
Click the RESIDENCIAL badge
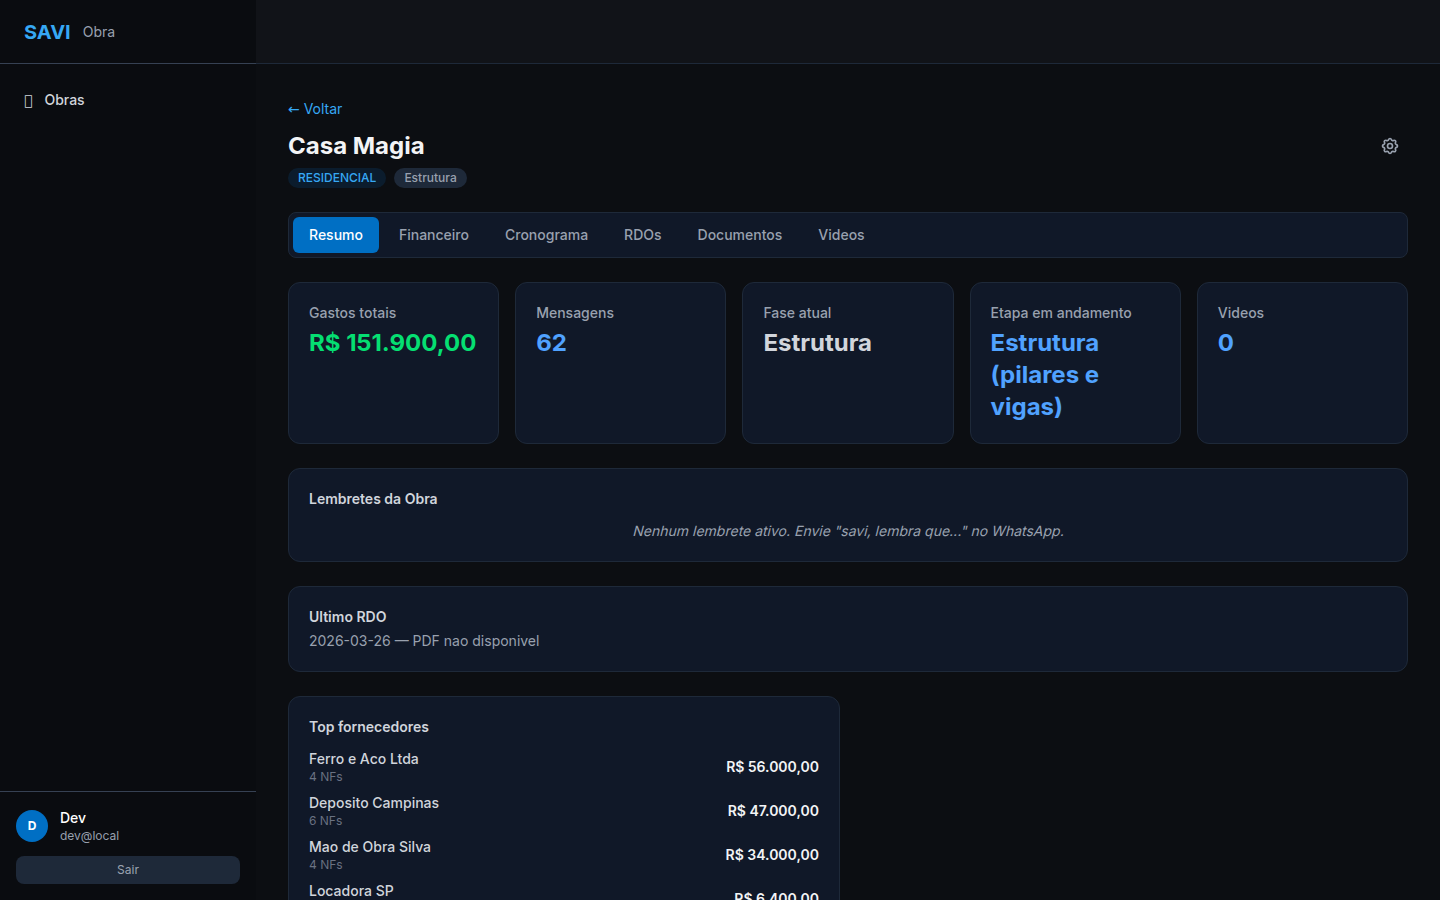coord(337,178)
